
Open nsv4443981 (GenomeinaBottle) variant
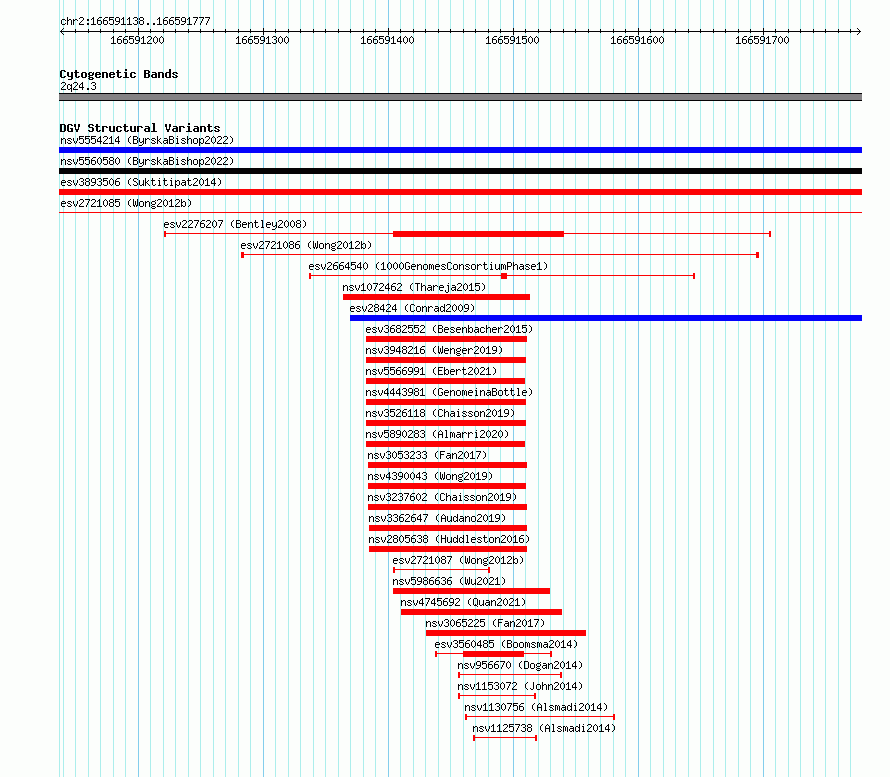tap(449, 392)
